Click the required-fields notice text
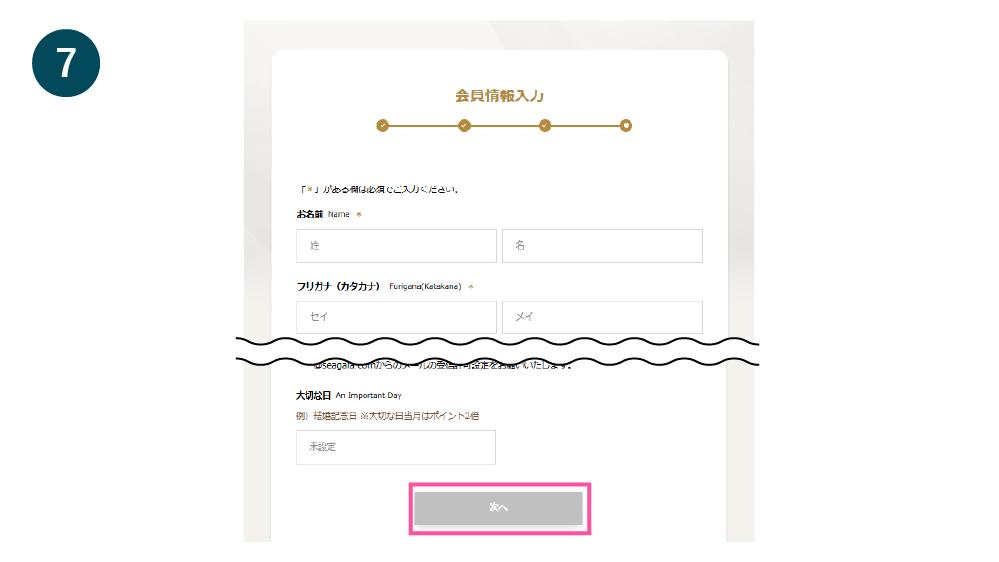The image size is (999, 562). 378,189
